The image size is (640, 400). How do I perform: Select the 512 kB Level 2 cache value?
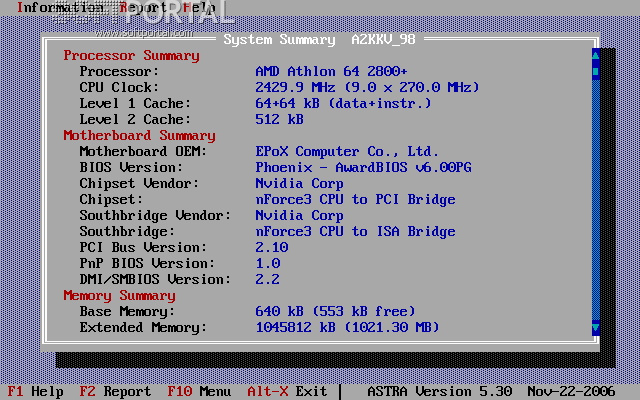pyautogui.click(x=279, y=119)
